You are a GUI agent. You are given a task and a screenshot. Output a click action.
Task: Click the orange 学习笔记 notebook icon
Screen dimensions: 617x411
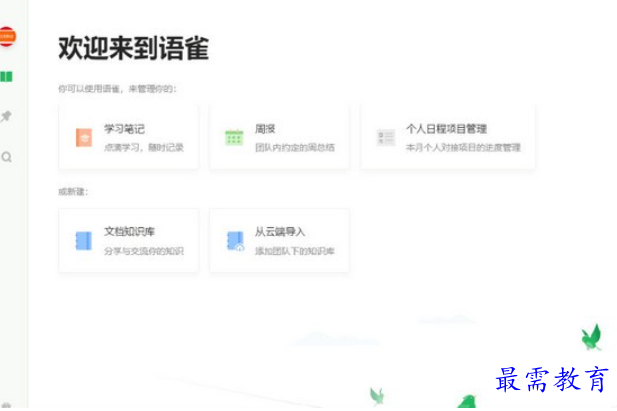coord(84,137)
